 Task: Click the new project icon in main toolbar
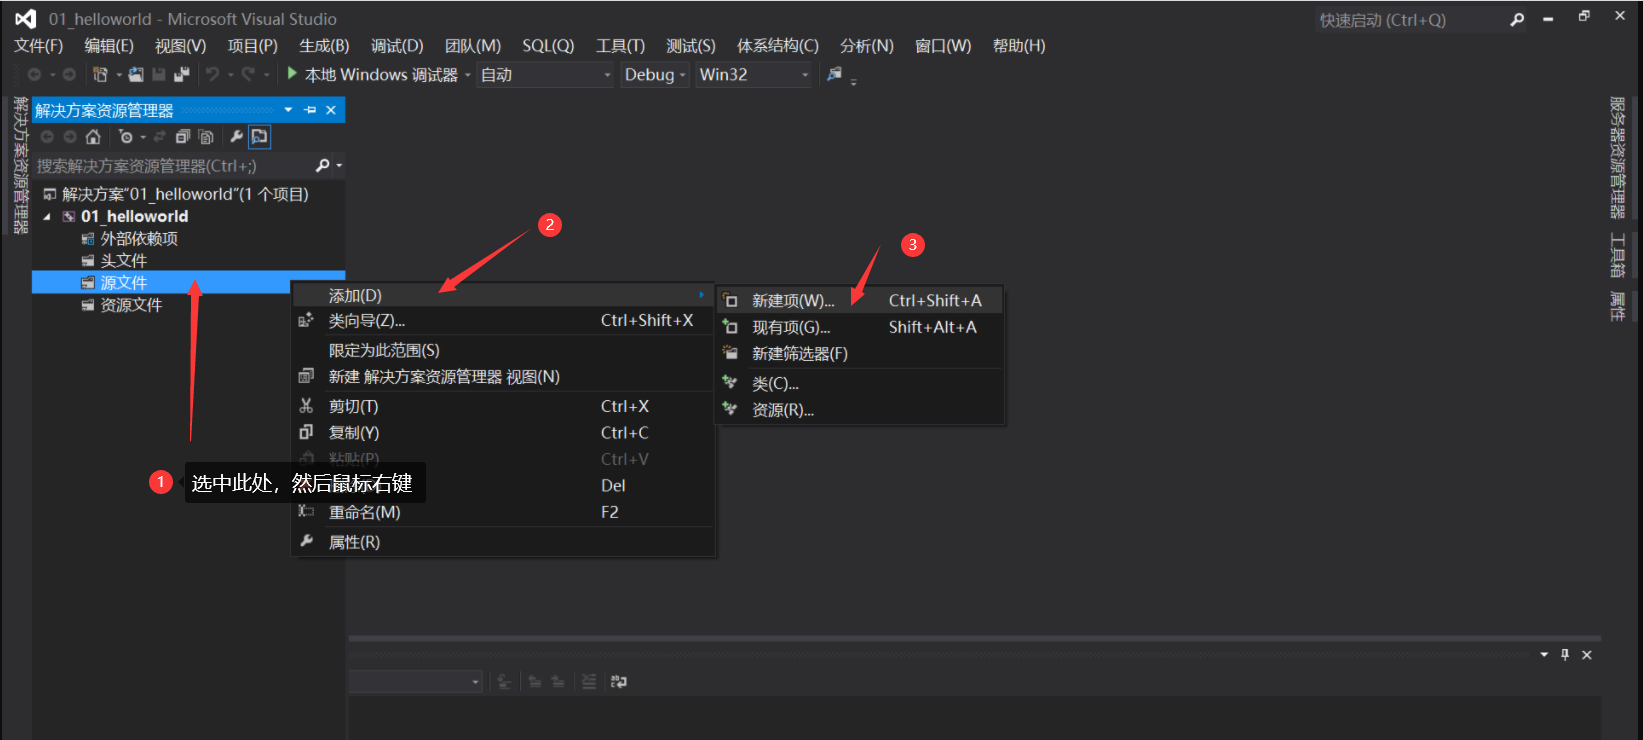pos(100,75)
